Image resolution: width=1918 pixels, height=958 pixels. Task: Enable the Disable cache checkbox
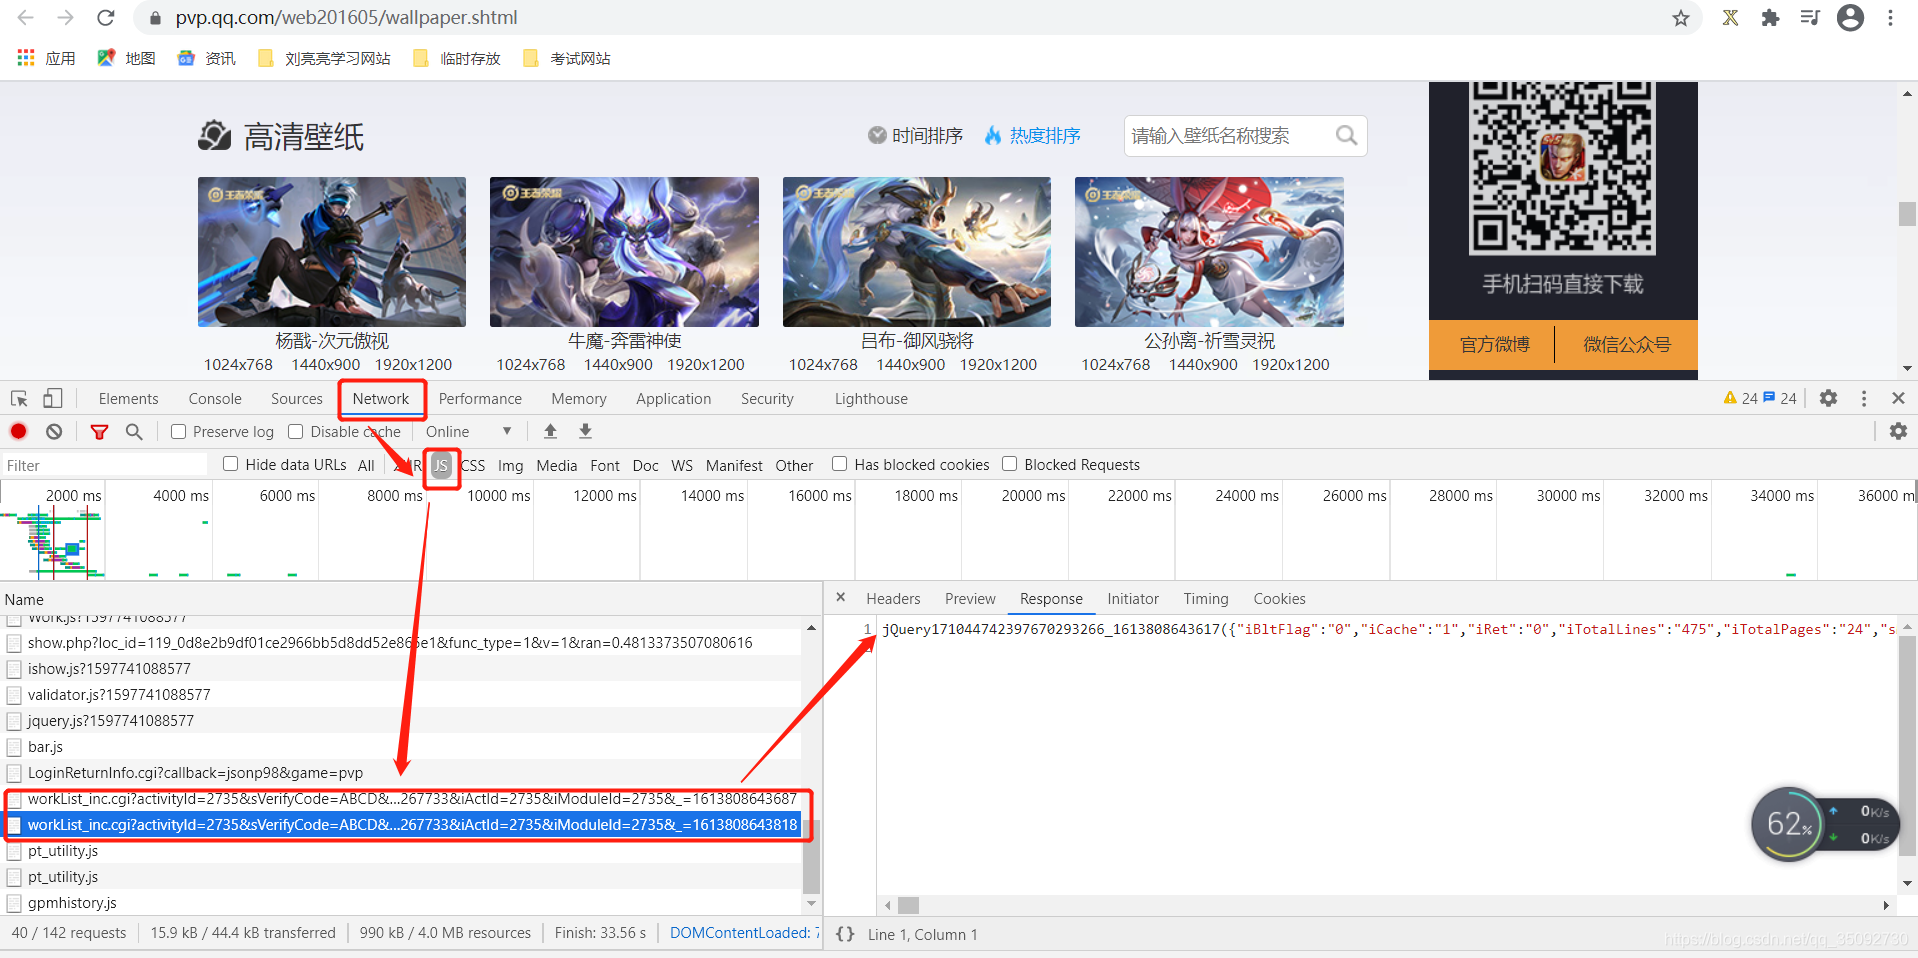click(295, 431)
